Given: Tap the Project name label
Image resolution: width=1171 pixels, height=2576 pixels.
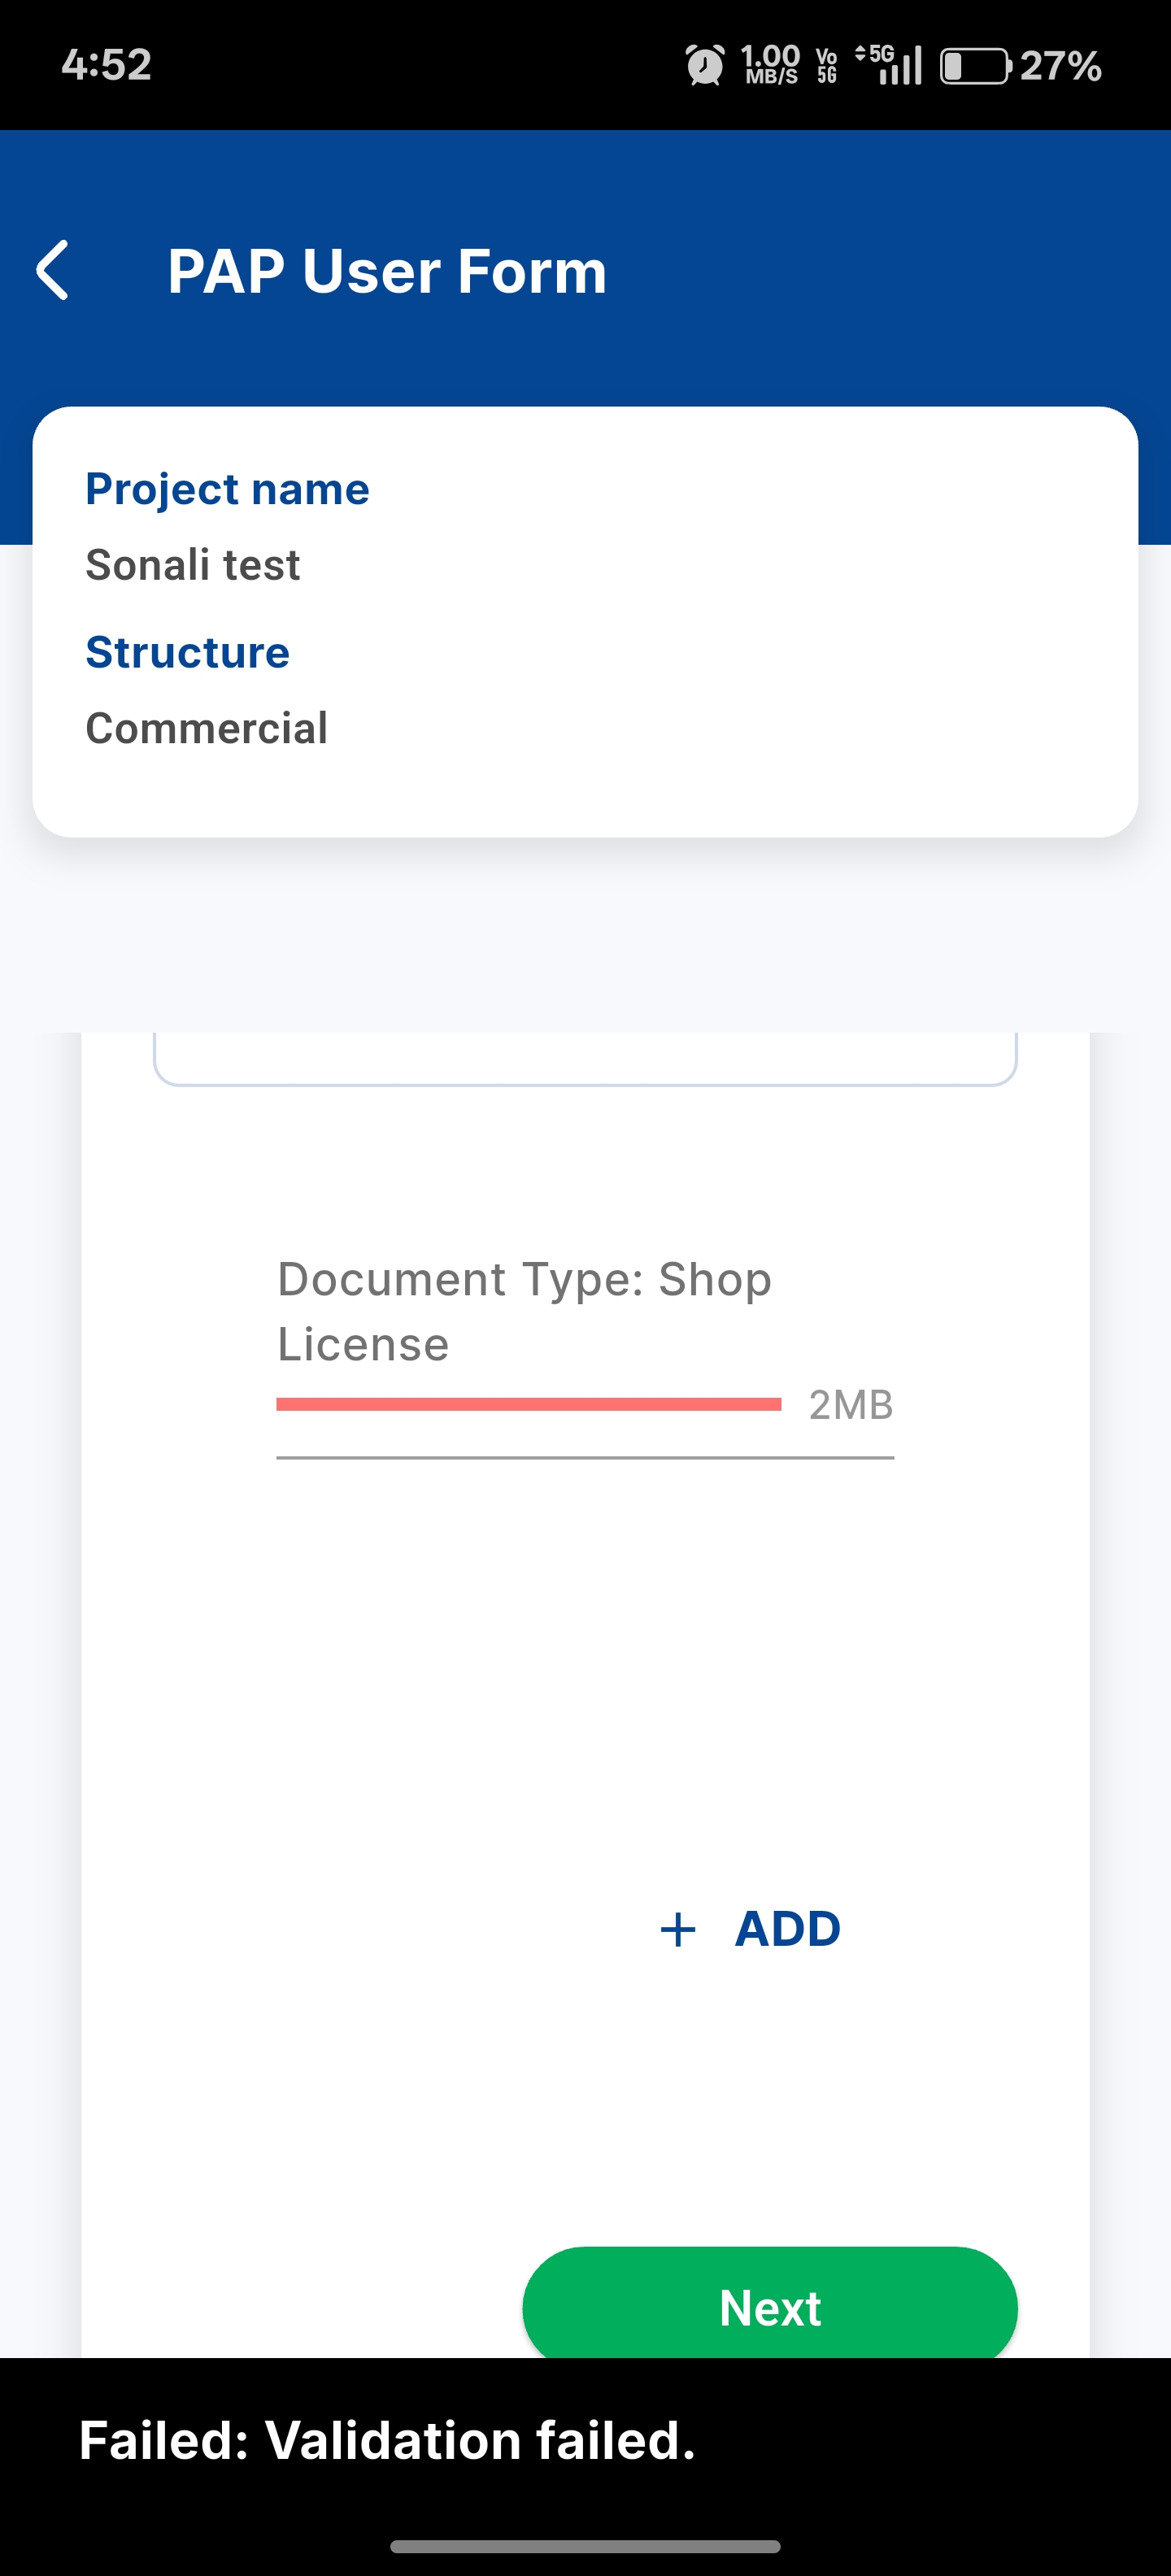Looking at the screenshot, I should (x=227, y=489).
